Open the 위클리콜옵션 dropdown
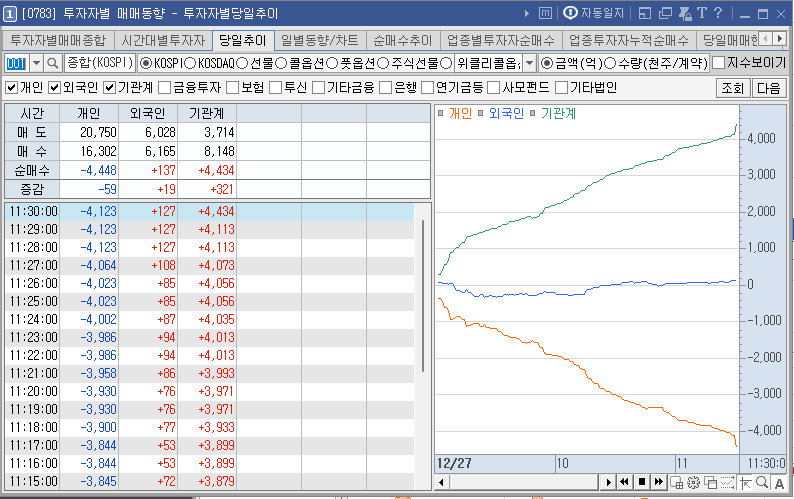This screenshot has height=499, width=794. (x=529, y=63)
